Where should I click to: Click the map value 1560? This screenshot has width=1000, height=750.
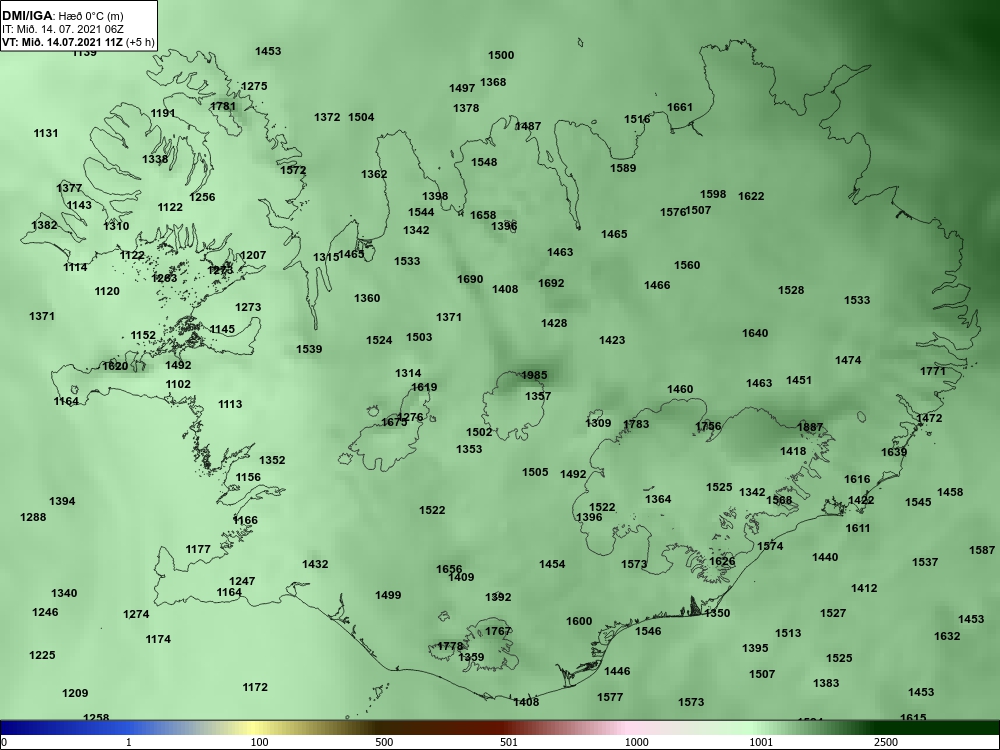687,265
